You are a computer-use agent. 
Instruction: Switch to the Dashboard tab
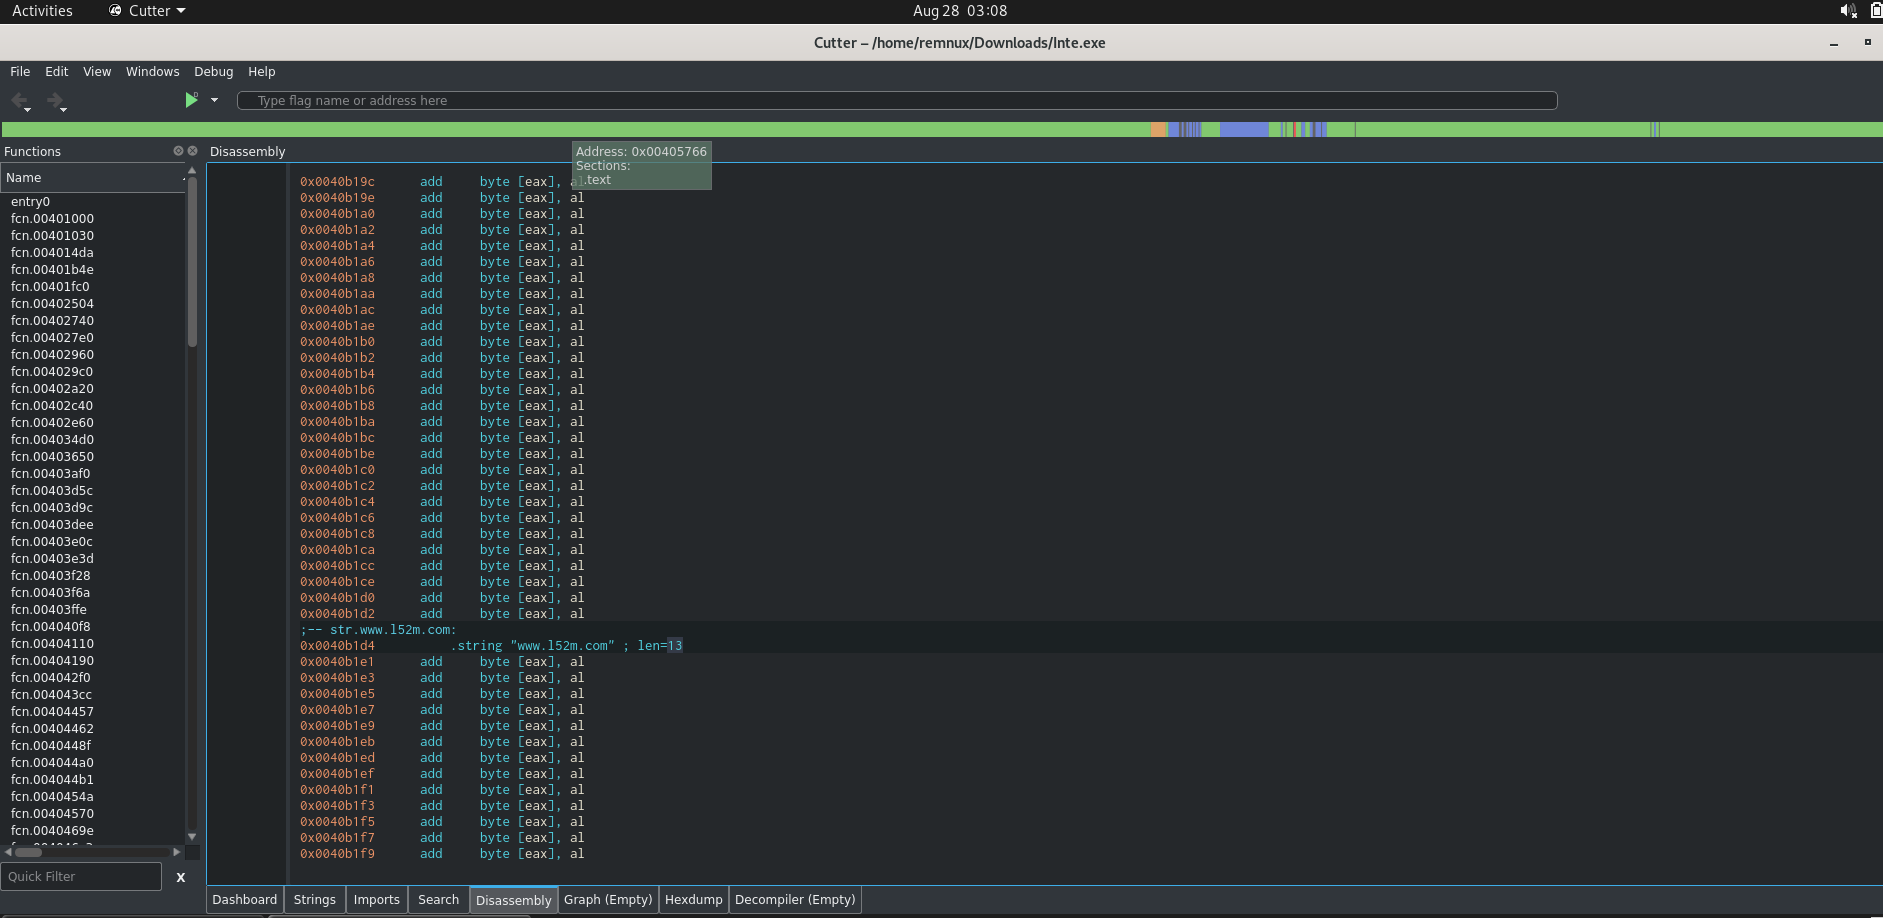tap(245, 900)
